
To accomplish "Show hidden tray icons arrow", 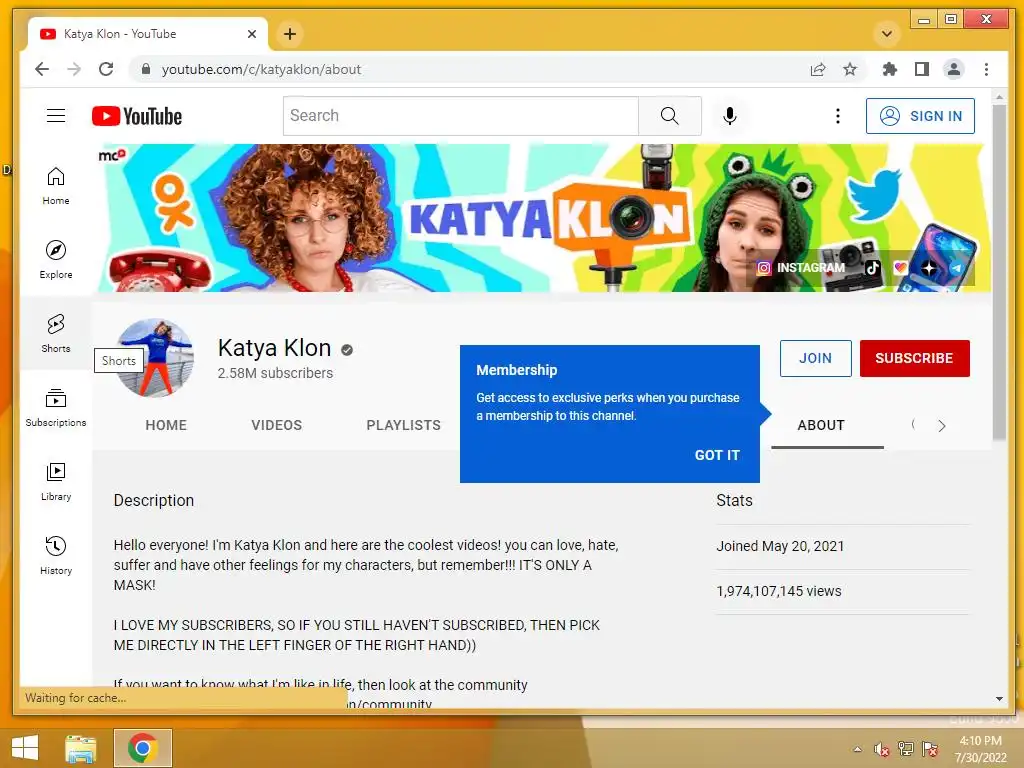I will [857, 749].
